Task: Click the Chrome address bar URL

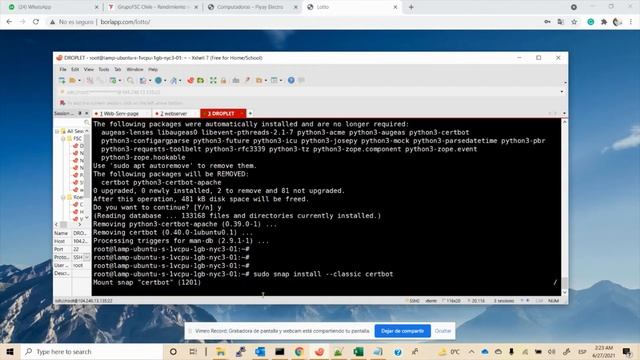Action: click(125, 22)
